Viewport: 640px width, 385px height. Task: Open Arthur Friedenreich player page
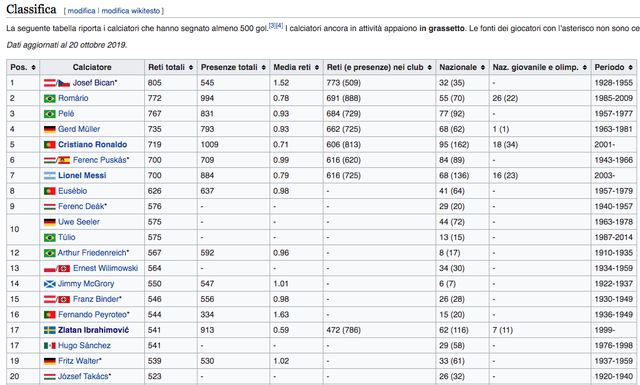tap(92, 253)
